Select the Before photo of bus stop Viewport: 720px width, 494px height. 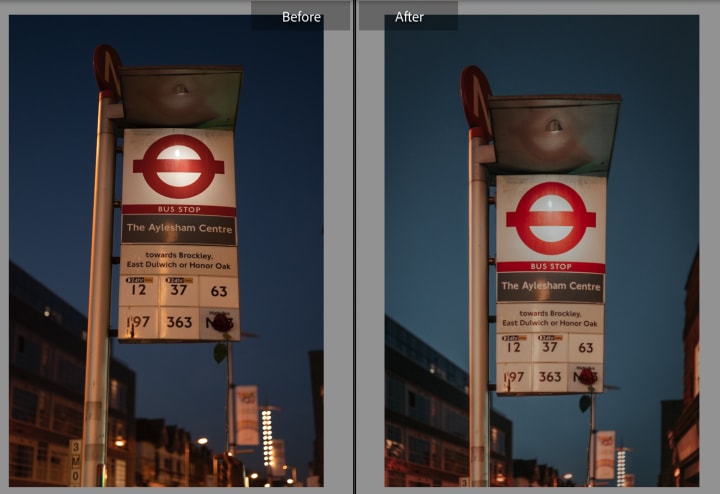[166, 251]
